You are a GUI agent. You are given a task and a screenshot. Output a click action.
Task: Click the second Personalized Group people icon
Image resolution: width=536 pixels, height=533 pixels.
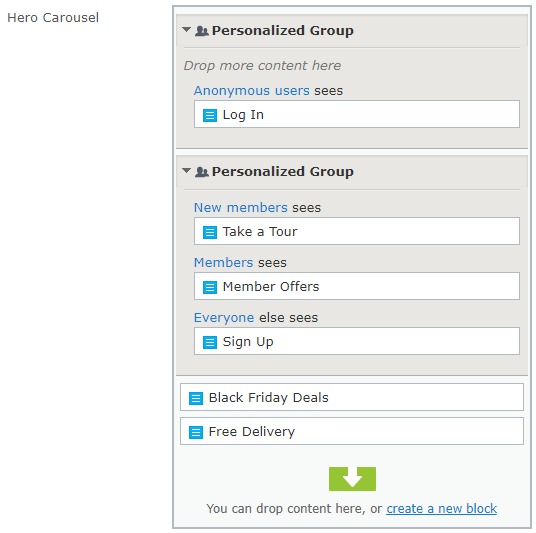point(202,172)
